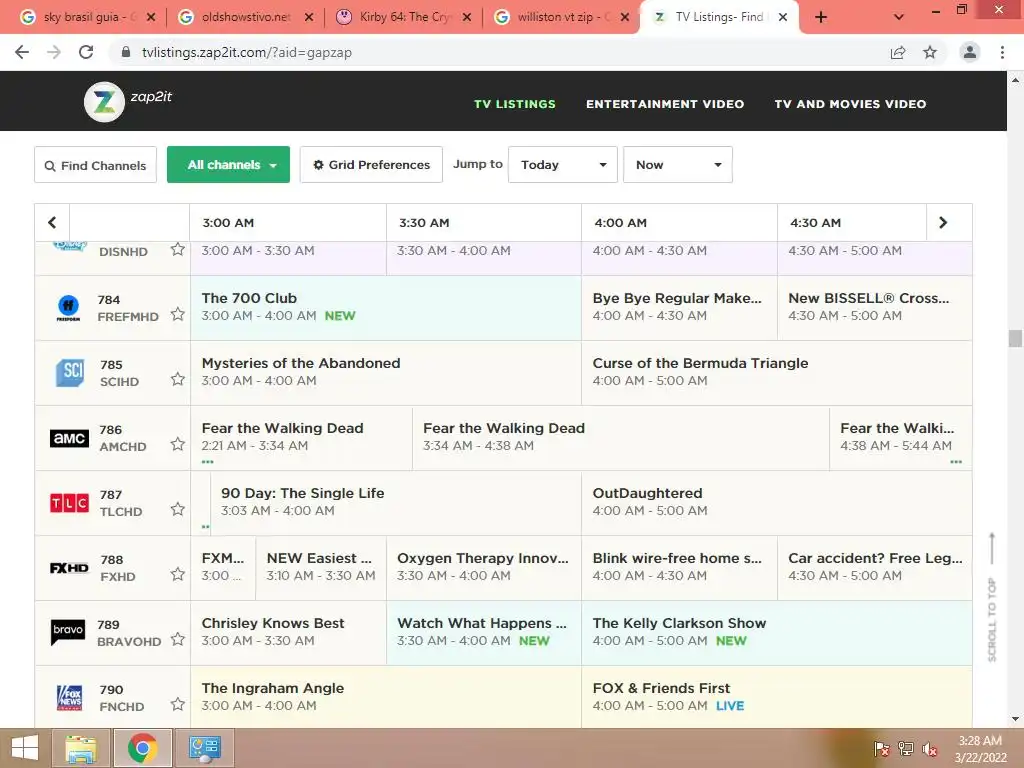Favorite channel 790 FNCHD with star
Viewport: 1024px width, 768px height.
tap(178, 704)
